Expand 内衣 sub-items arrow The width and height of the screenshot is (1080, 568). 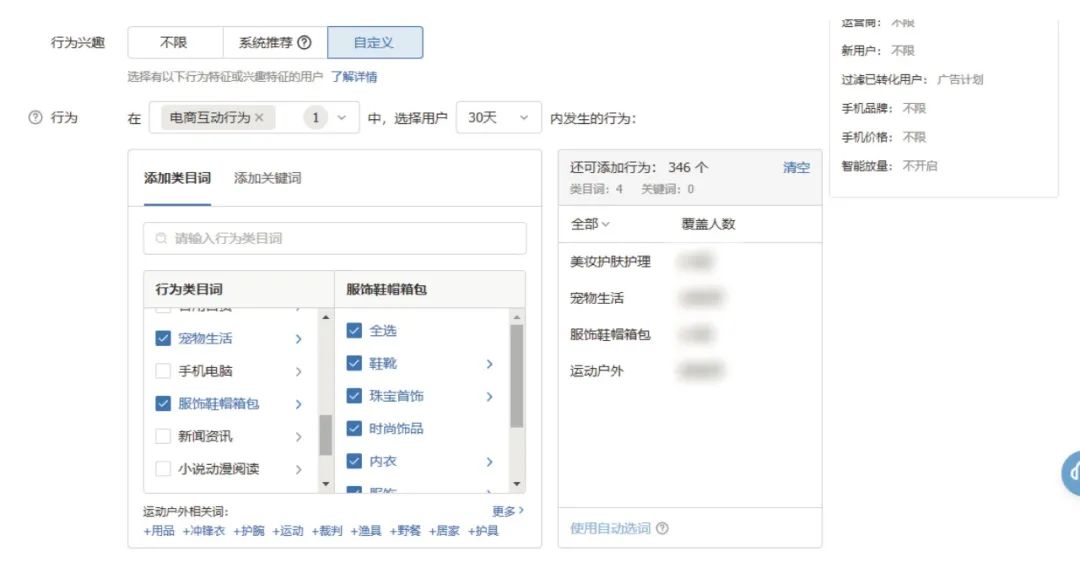point(489,461)
